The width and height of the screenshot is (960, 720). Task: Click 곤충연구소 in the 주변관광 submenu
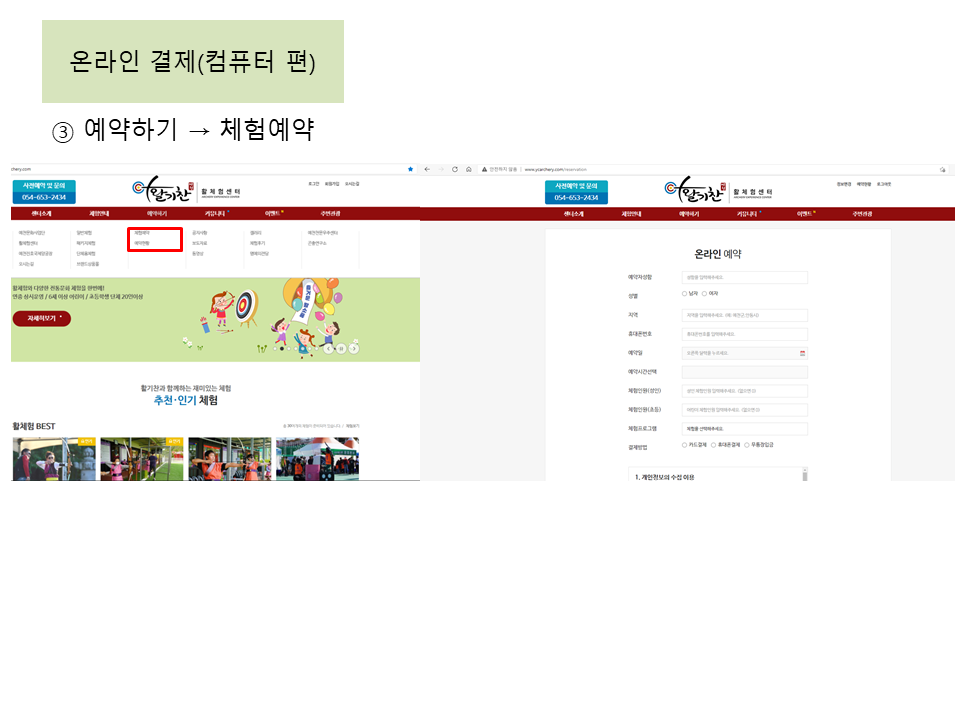tap(317, 244)
